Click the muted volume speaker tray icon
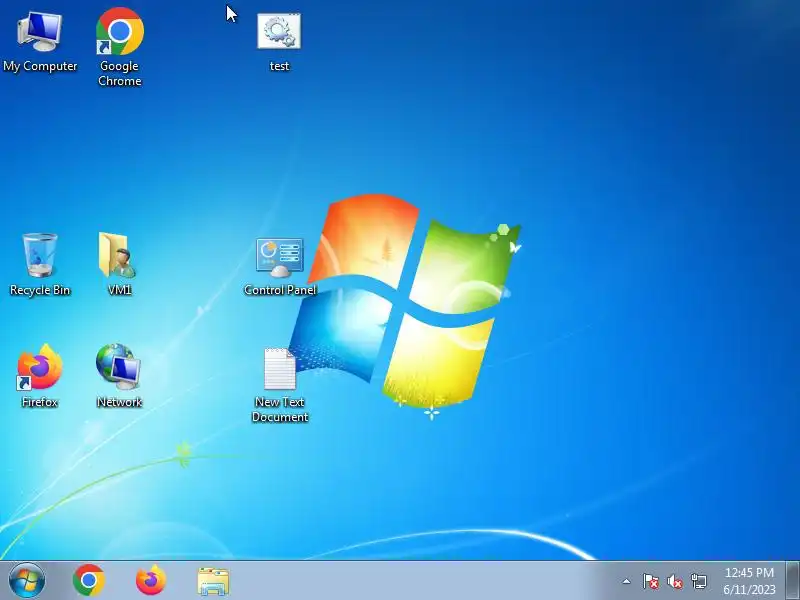This screenshot has height=600, width=800. tap(674, 581)
